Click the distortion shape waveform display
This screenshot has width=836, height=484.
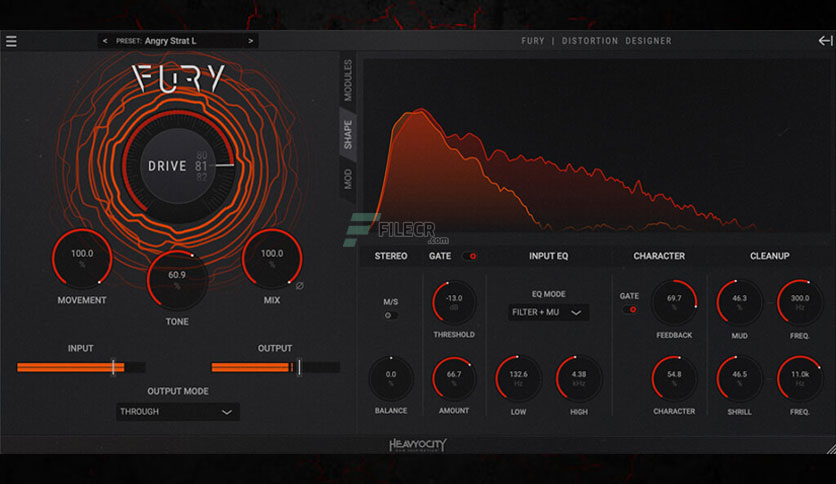click(597, 146)
